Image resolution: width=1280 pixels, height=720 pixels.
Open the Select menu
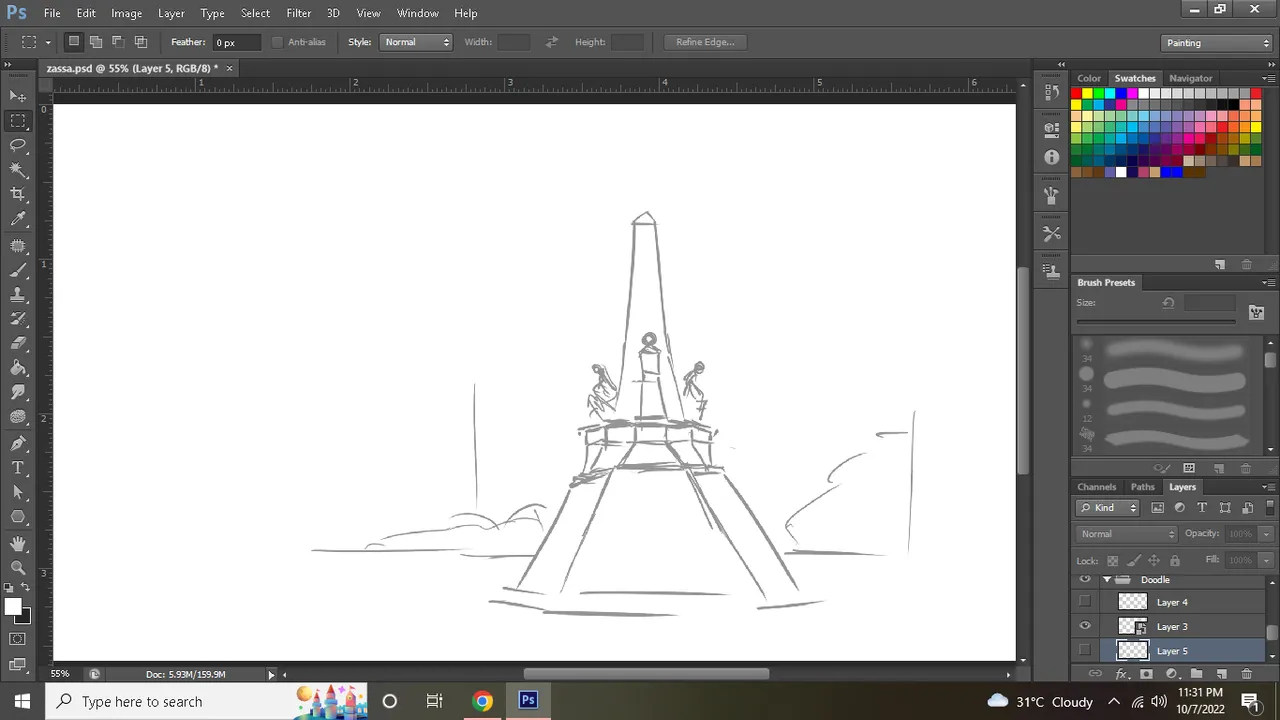tap(255, 13)
